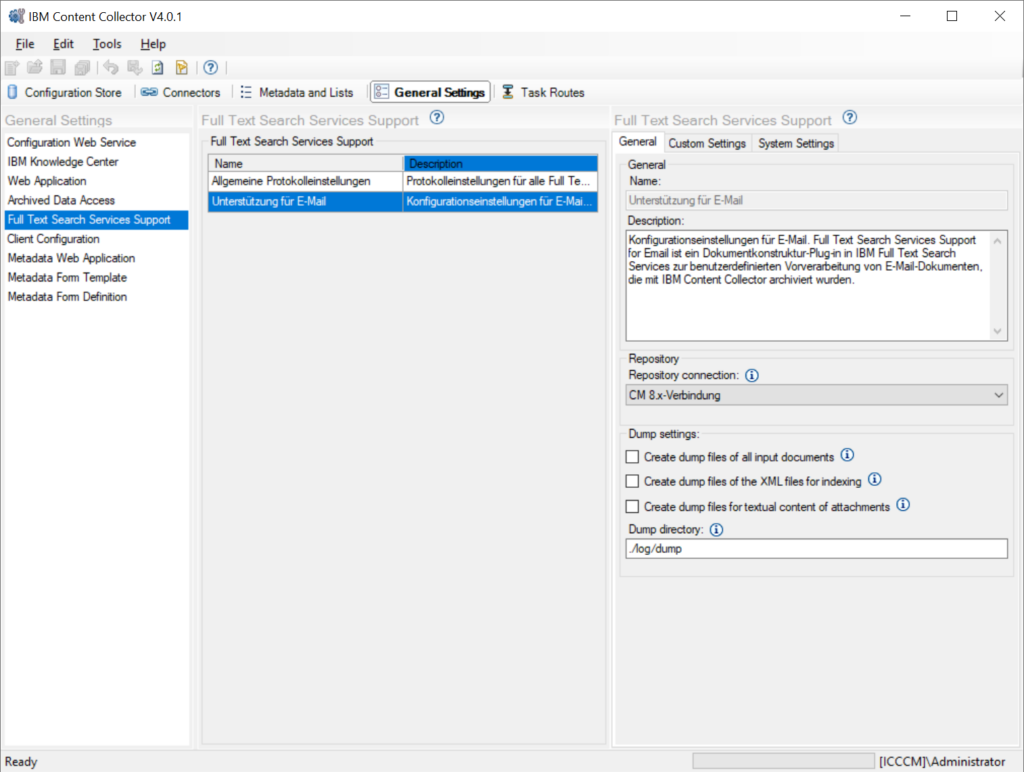Sort table by the Description column header

(500, 163)
